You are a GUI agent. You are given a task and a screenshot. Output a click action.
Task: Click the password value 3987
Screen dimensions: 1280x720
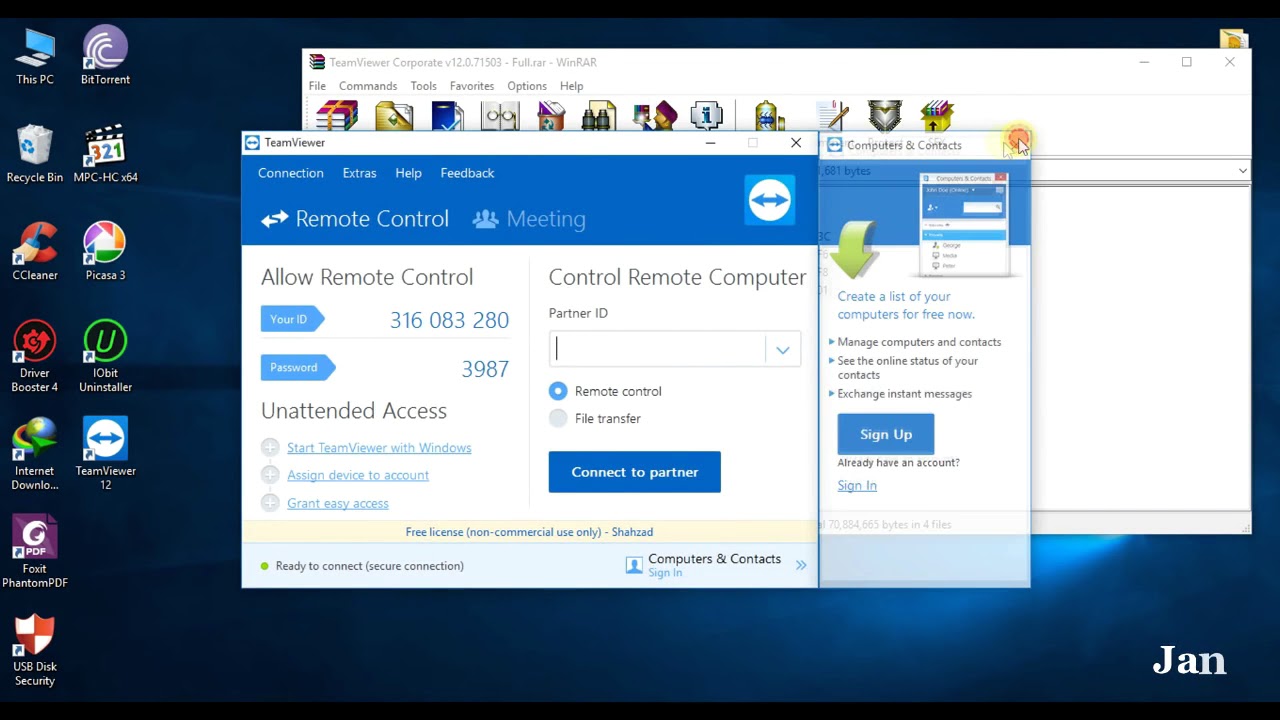coord(485,369)
